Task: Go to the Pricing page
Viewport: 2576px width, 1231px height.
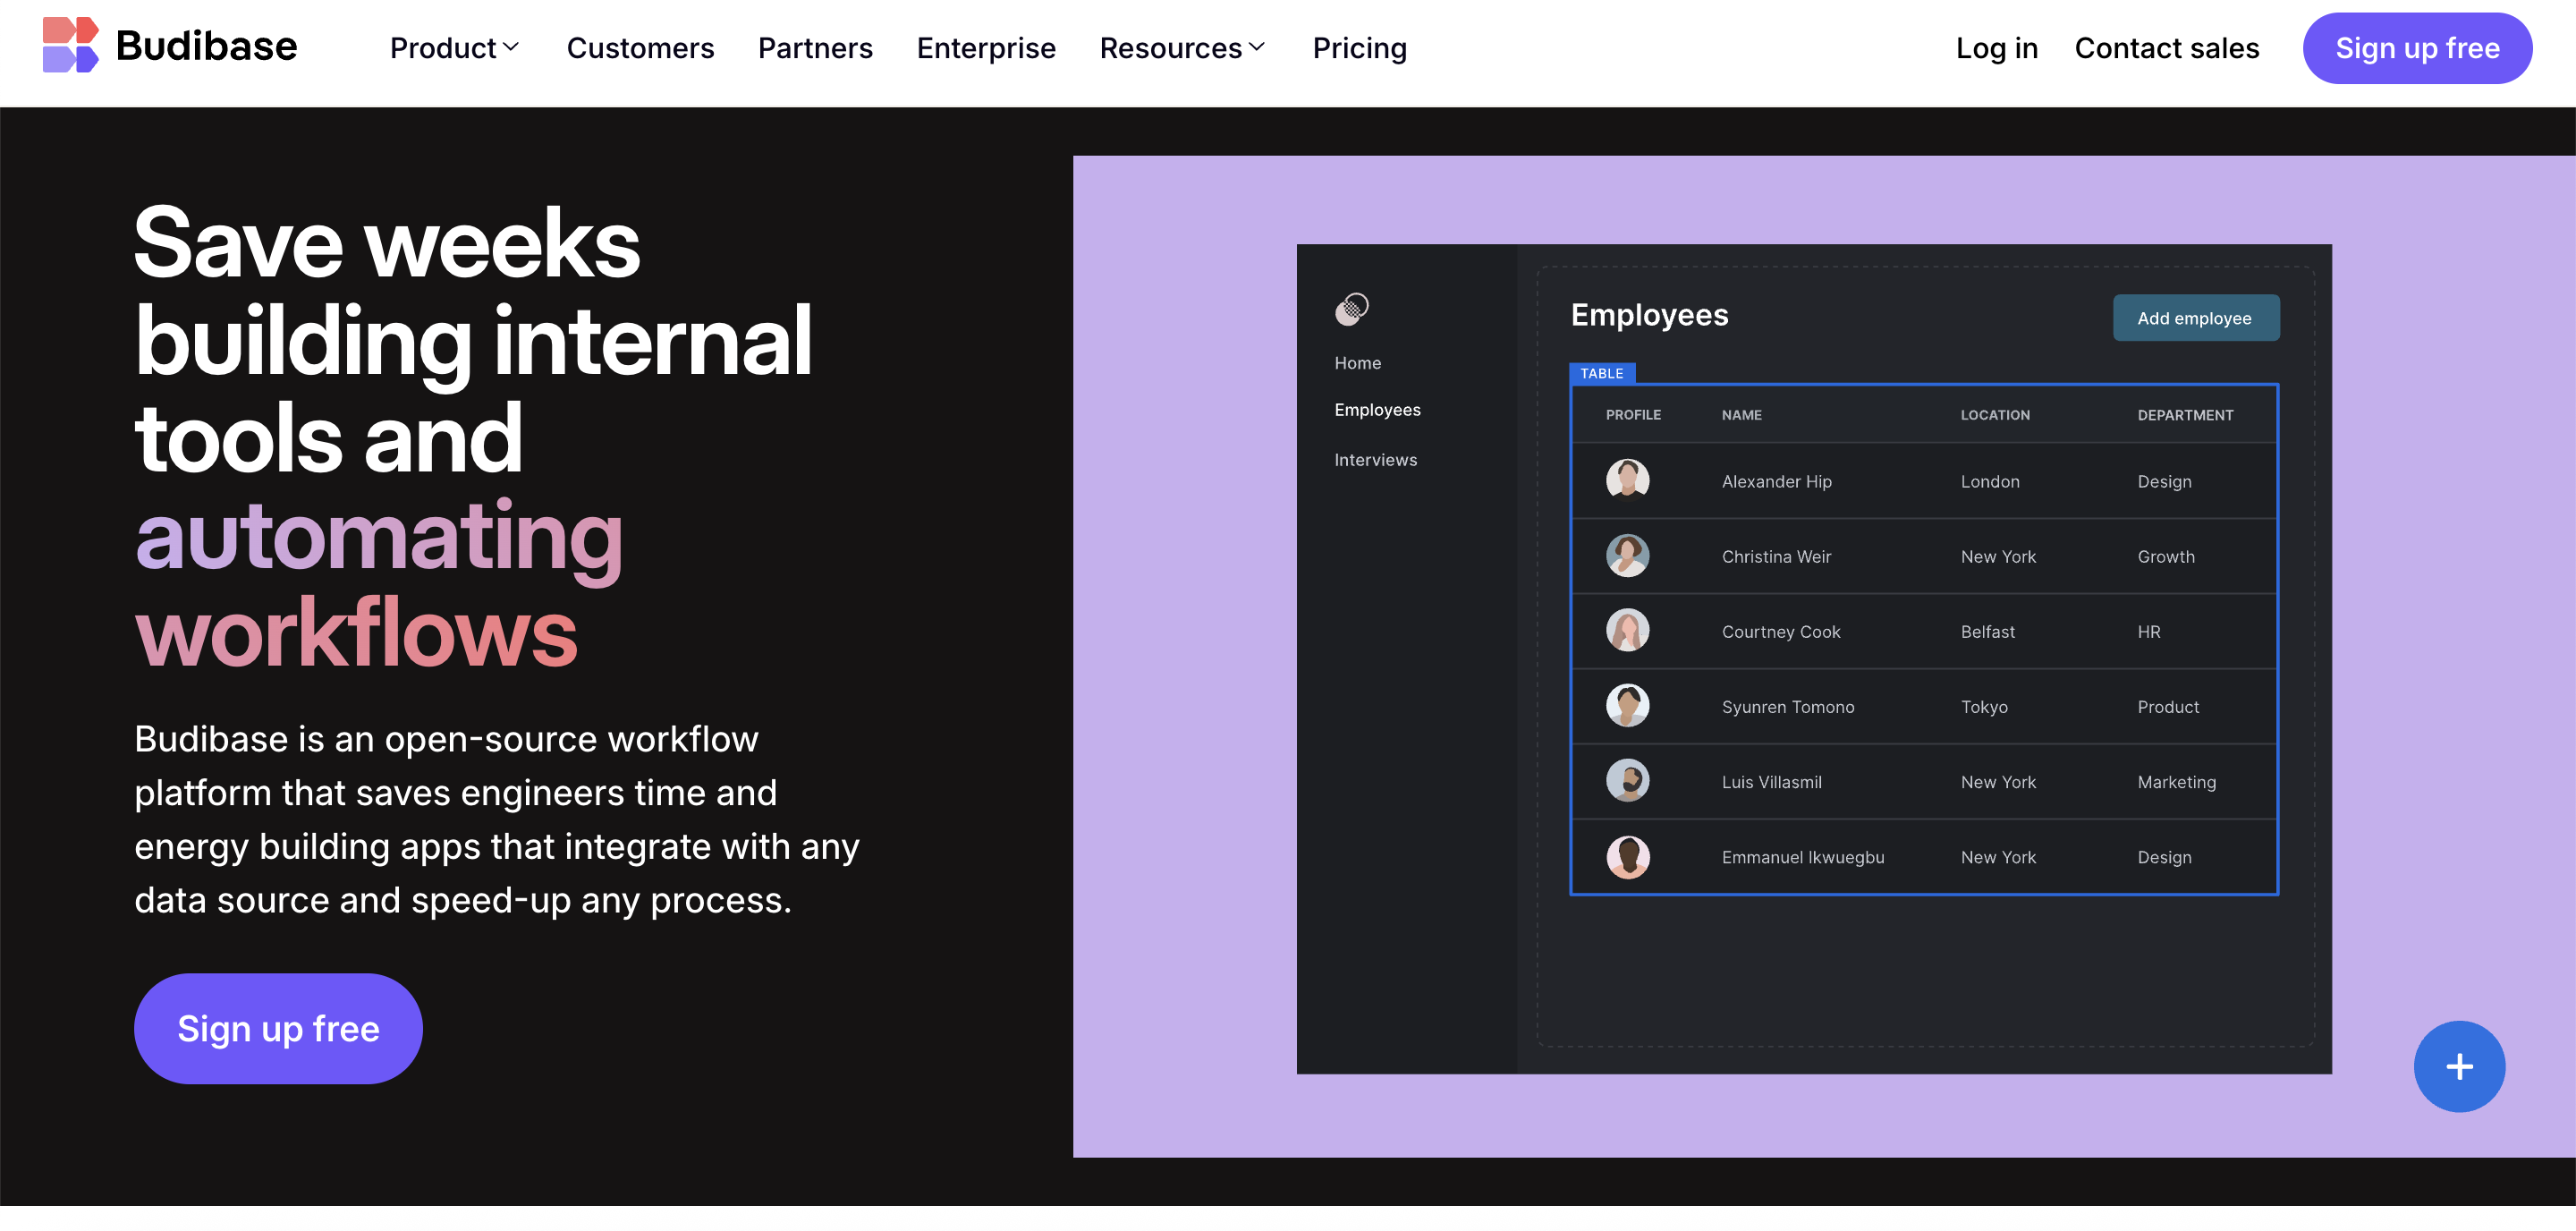Action: tap(1359, 48)
